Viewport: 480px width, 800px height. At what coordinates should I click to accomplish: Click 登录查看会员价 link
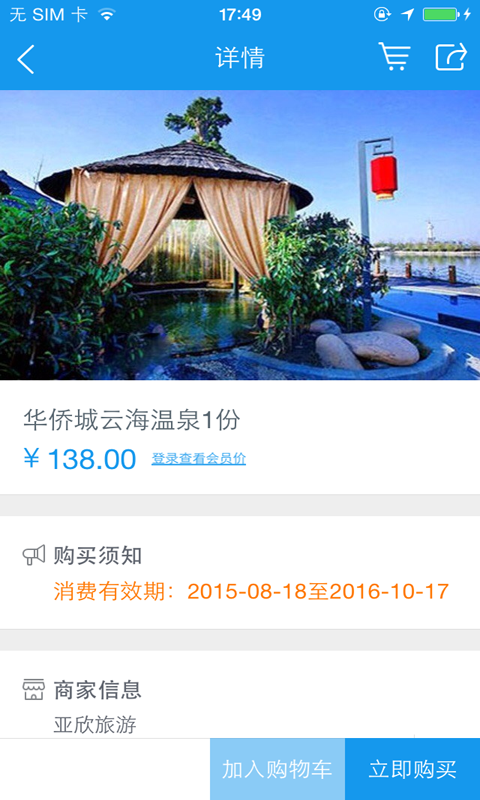pyautogui.click(x=198, y=459)
